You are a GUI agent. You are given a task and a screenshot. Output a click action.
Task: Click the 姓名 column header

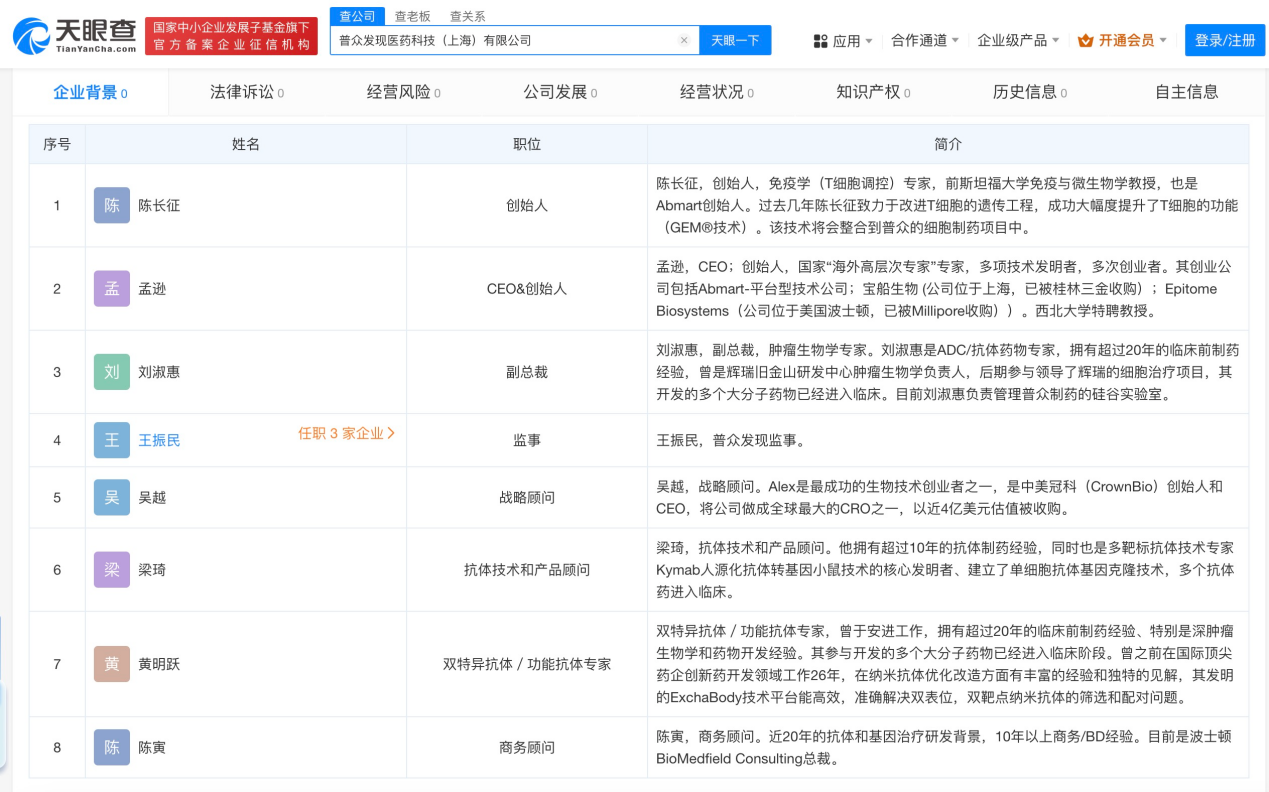tap(246, 144)
